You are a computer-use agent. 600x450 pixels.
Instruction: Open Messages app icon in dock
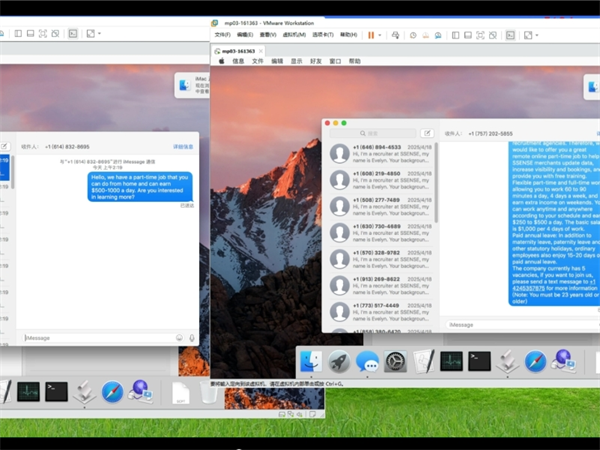click(367, 362)
